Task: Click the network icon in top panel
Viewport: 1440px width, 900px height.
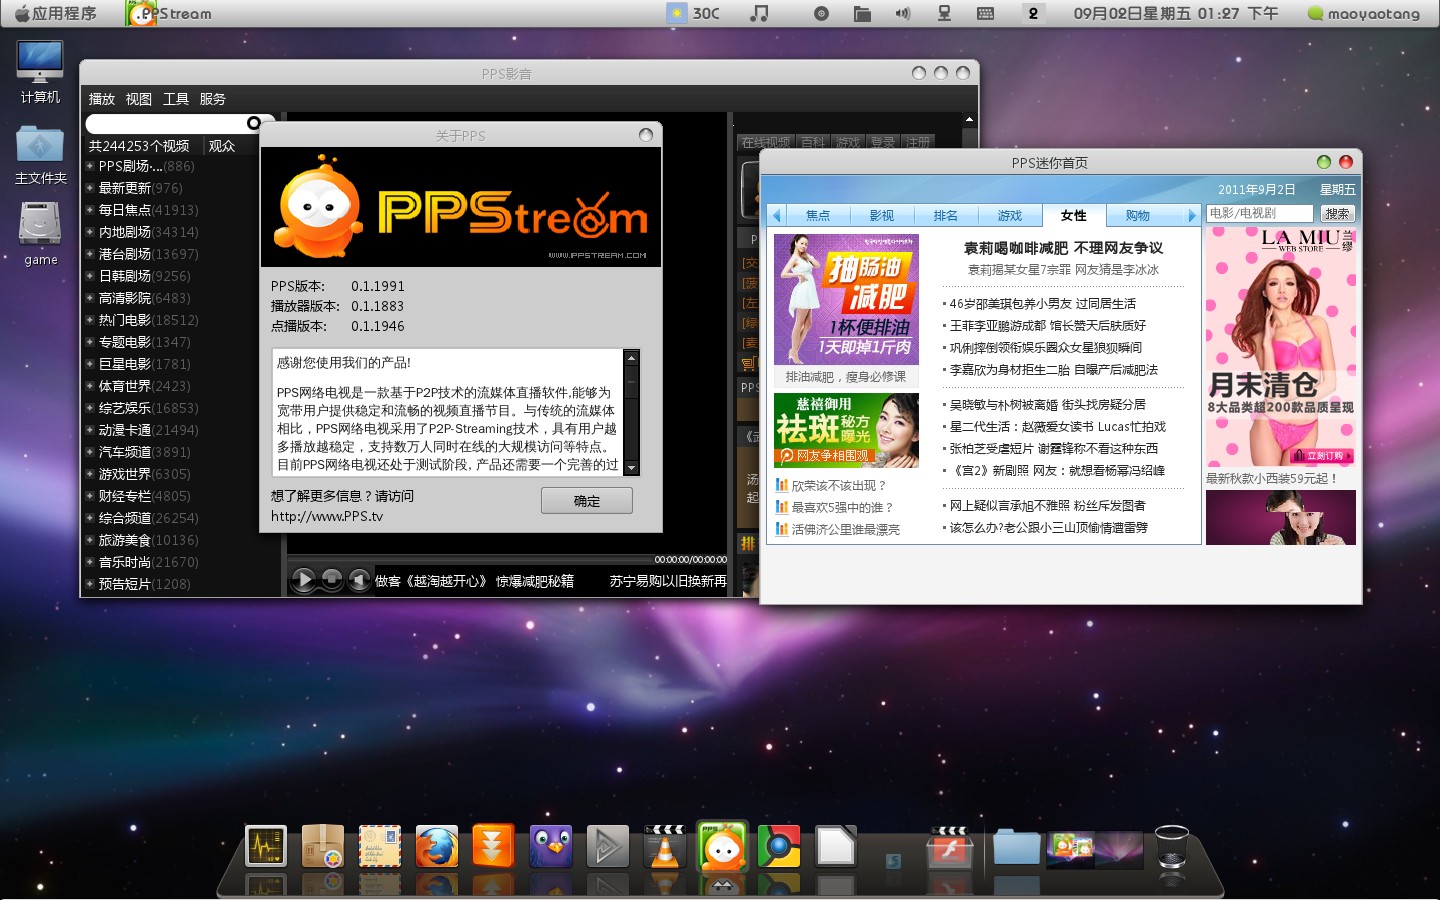Action: pos(943,13)
